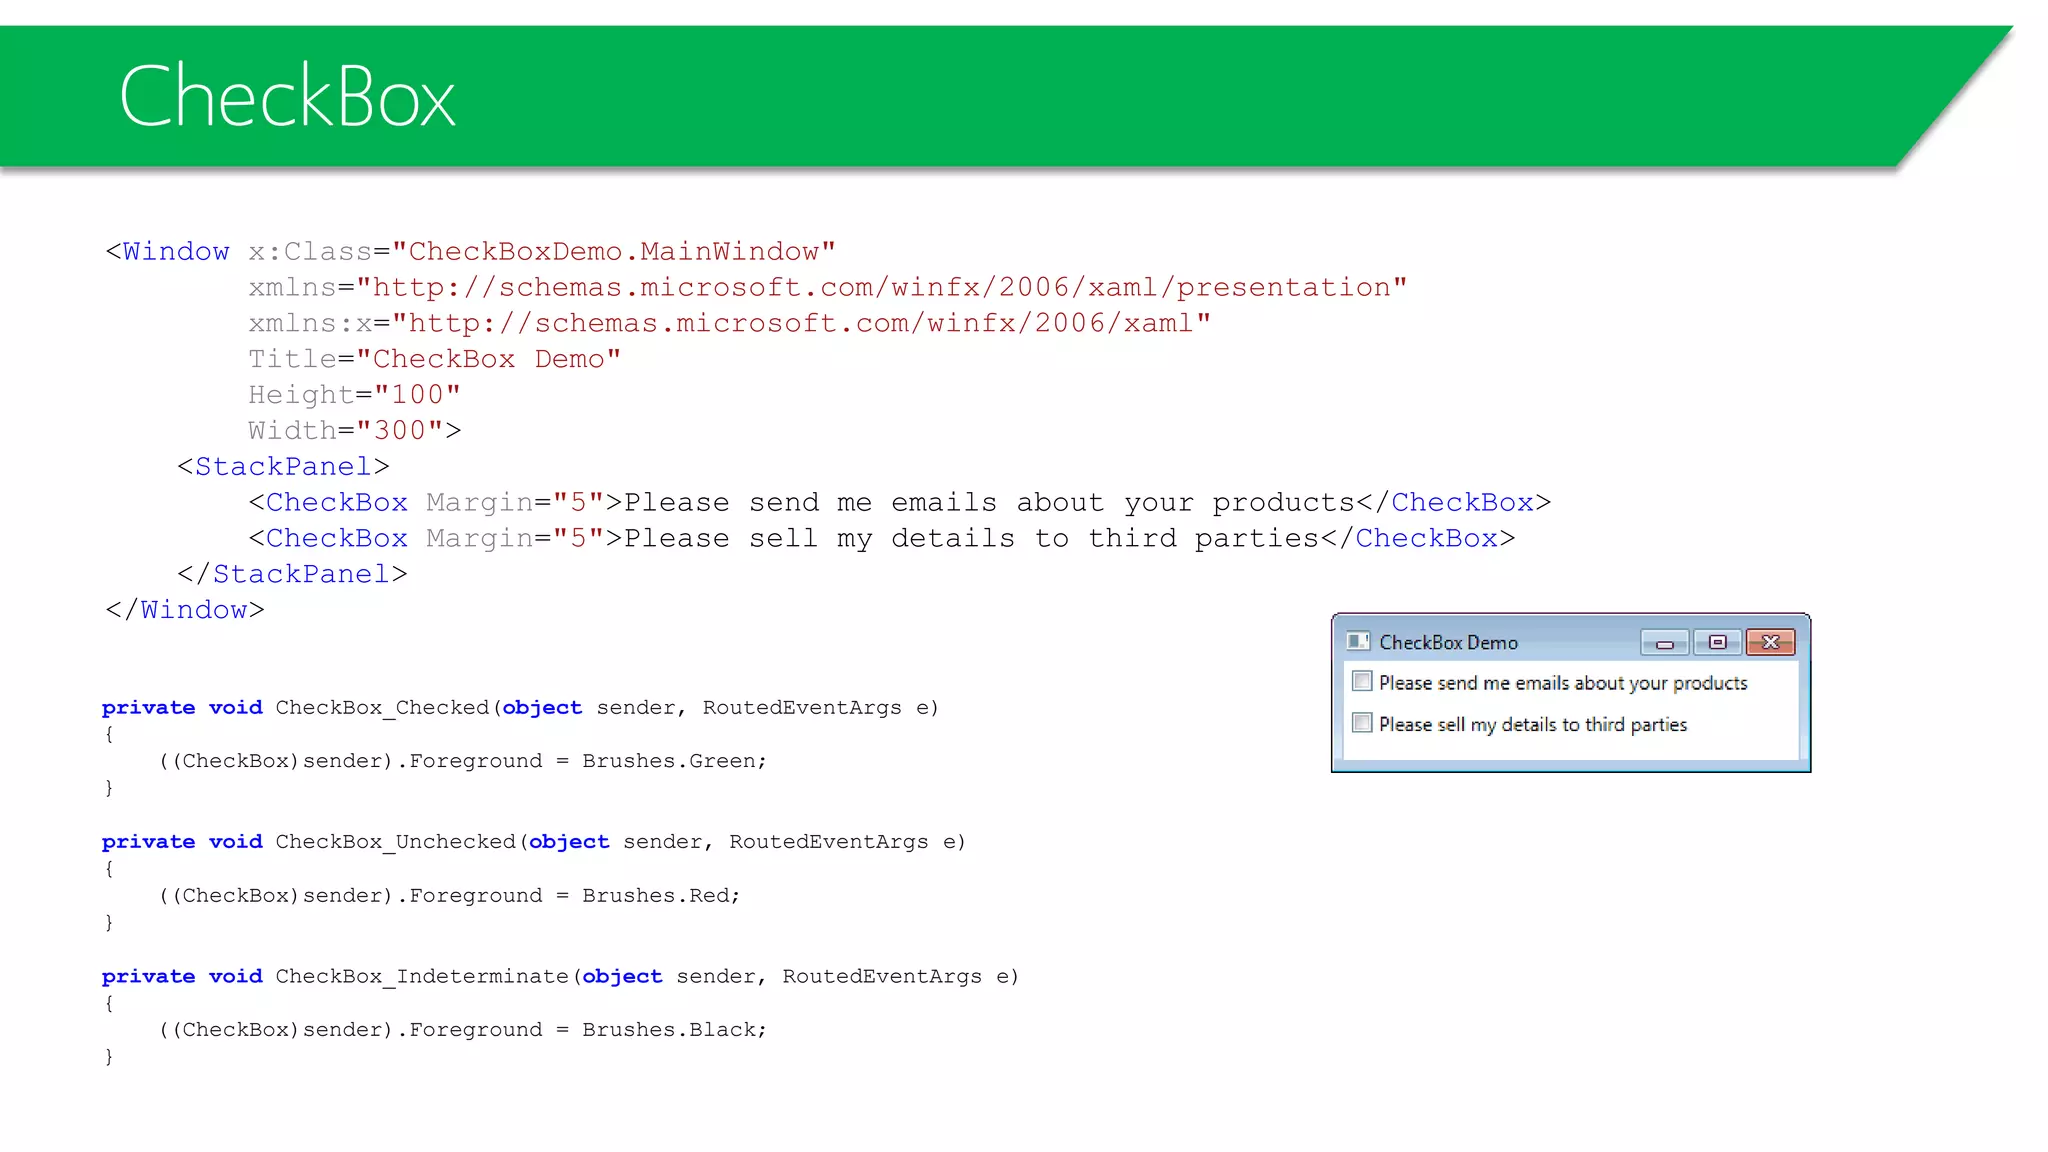Click the closing </StackPanel> tag

tap(292, 574)
